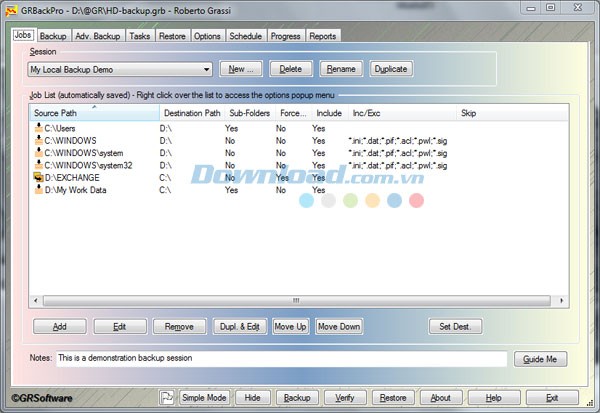Click the bottom Restore button
600x413 pixels.
(393, 397)
